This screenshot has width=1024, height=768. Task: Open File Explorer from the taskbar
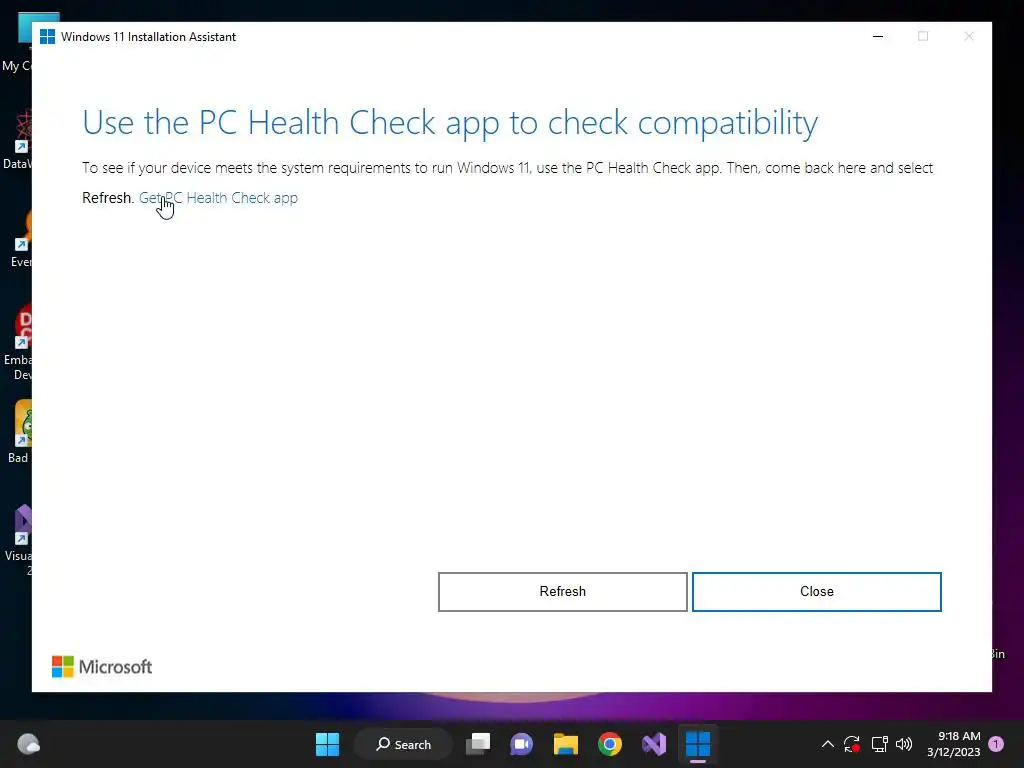coord(566,744)
